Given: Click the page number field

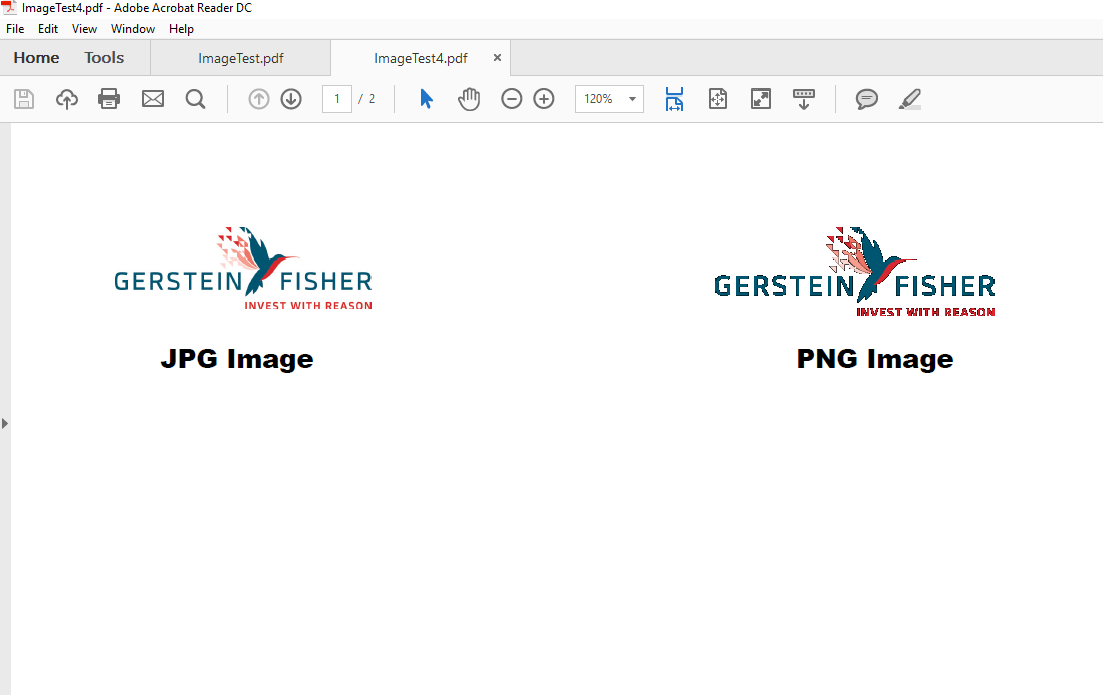Looking at the screenshot, I should click(337, 99).
